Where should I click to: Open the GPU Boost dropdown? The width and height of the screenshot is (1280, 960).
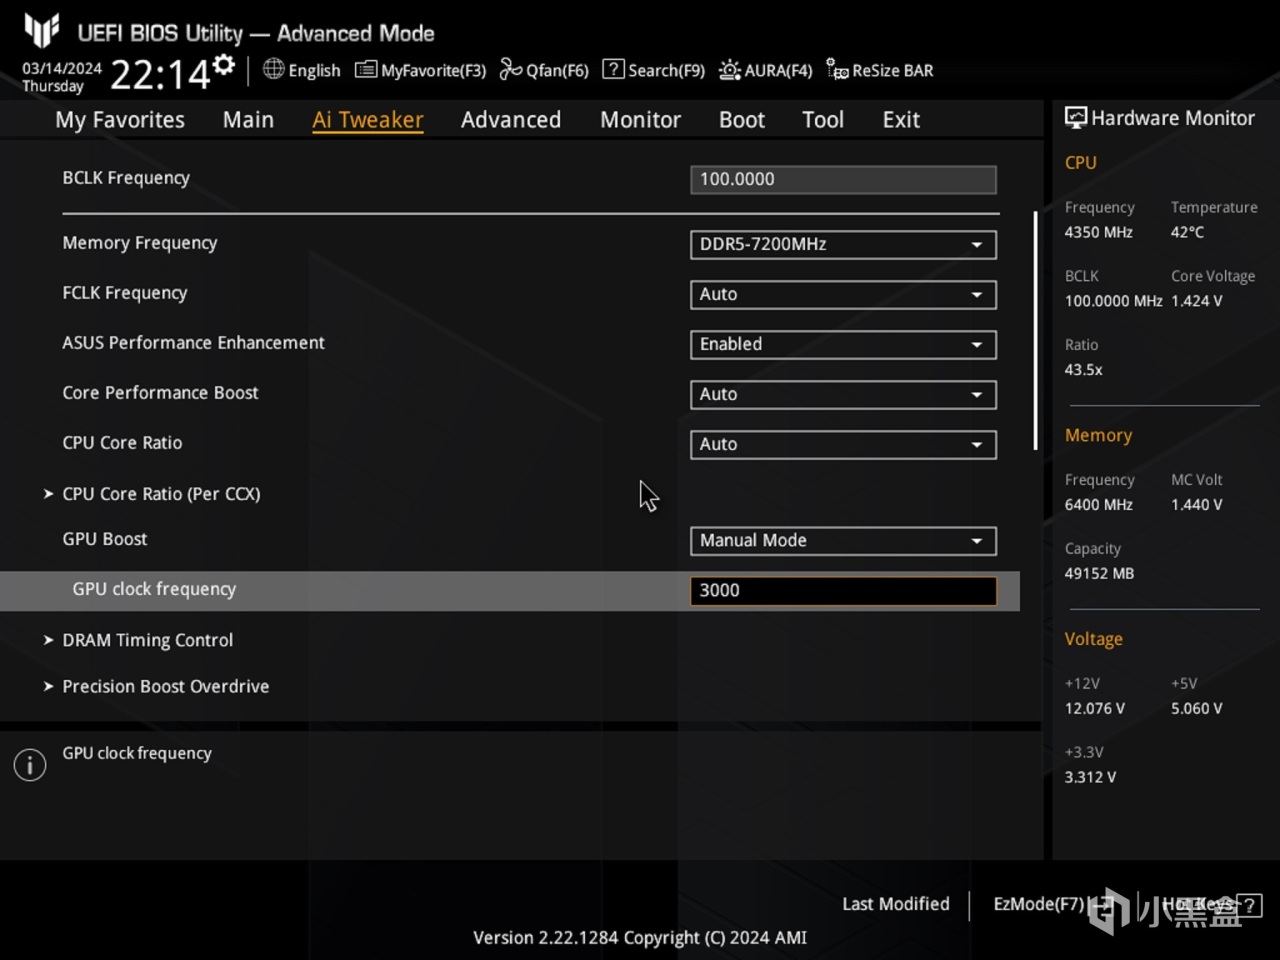pos(843,541)
